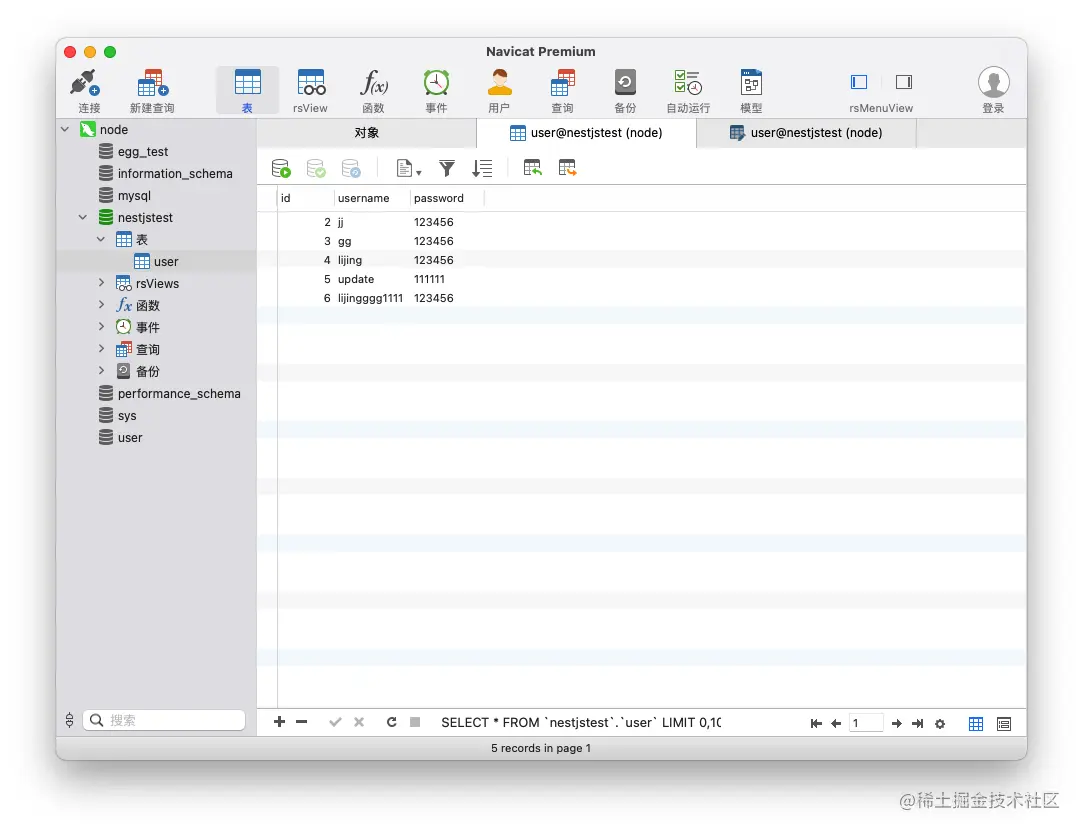Switch to second user@nestjstest (node) design tab
This screenshot has height=834, width=1083.
[807, 133]
